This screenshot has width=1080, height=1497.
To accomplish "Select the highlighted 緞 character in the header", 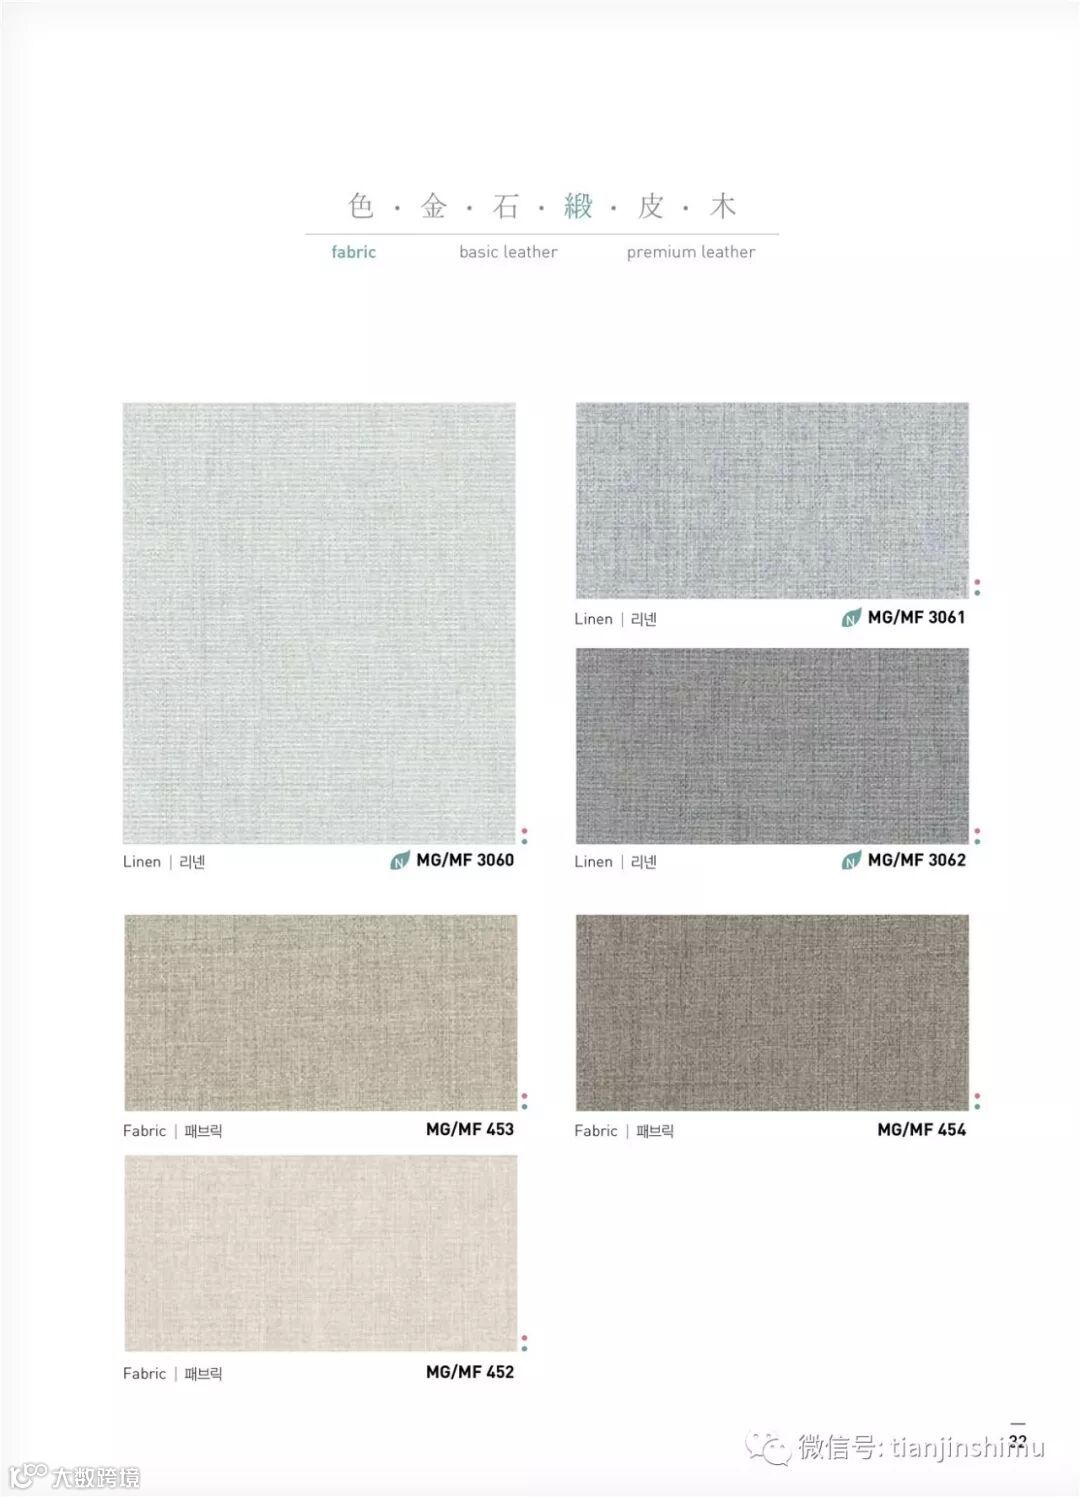I will point(578,206).
